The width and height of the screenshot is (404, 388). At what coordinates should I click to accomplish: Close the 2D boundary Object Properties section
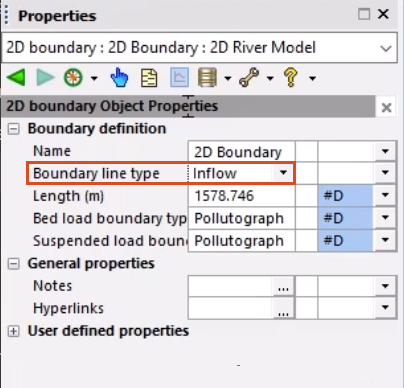[x=386, y=107]
